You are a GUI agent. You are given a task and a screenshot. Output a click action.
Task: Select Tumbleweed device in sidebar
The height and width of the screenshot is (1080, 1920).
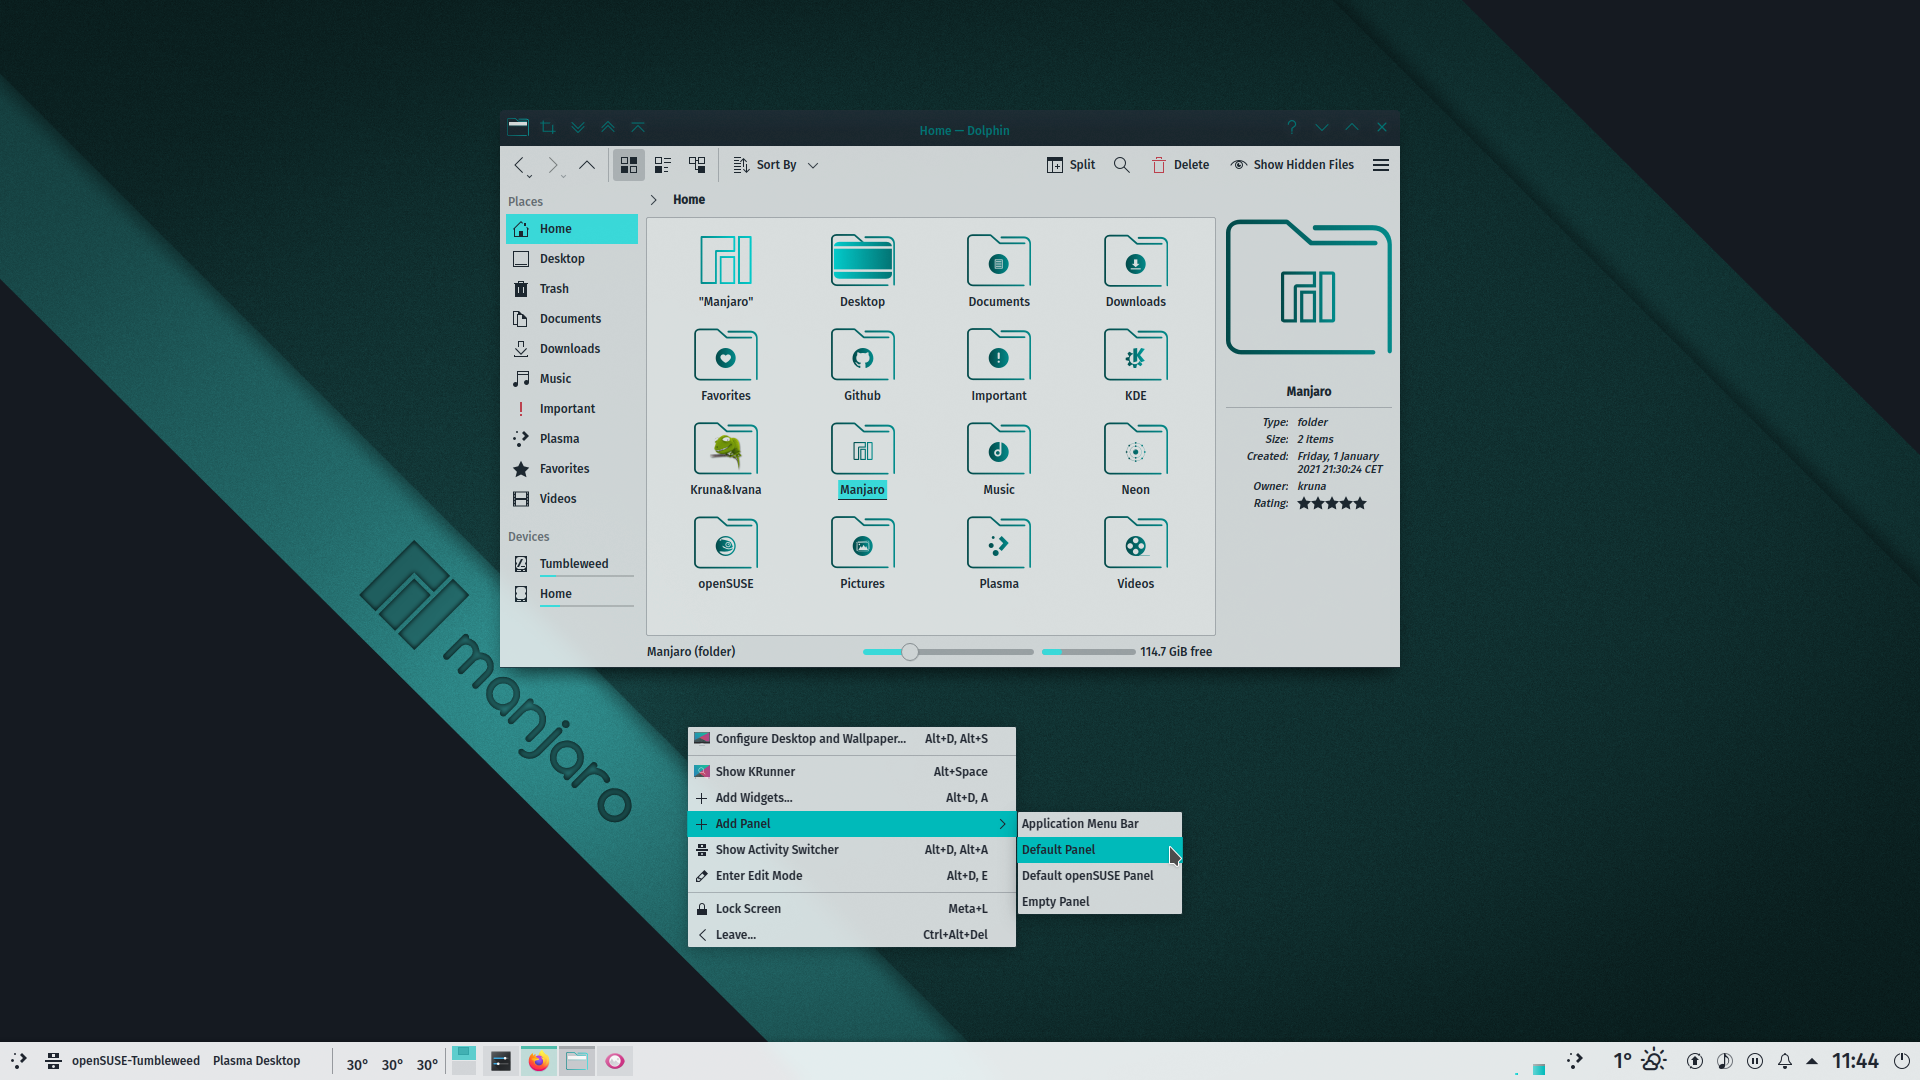coord(572,564)
